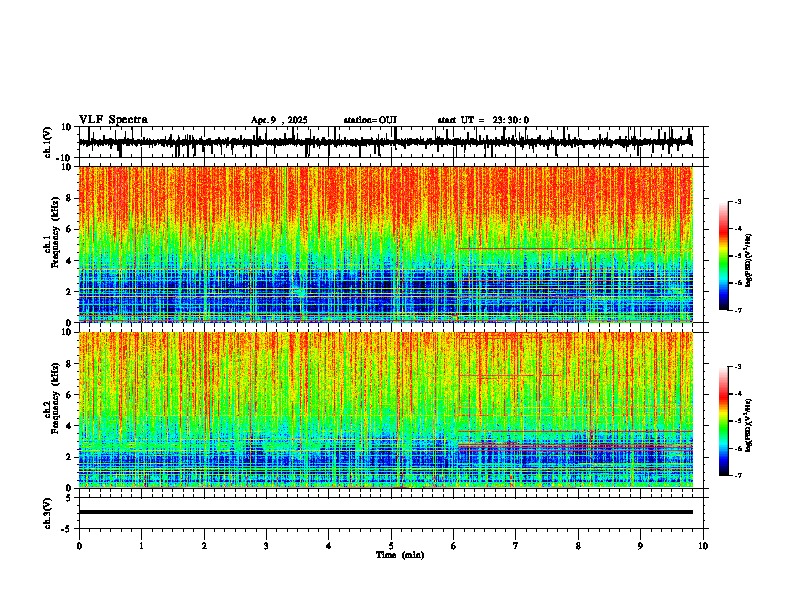
Task: Click the log(PSD) label beside ch.1 colorbar
Action: (748, 260)
